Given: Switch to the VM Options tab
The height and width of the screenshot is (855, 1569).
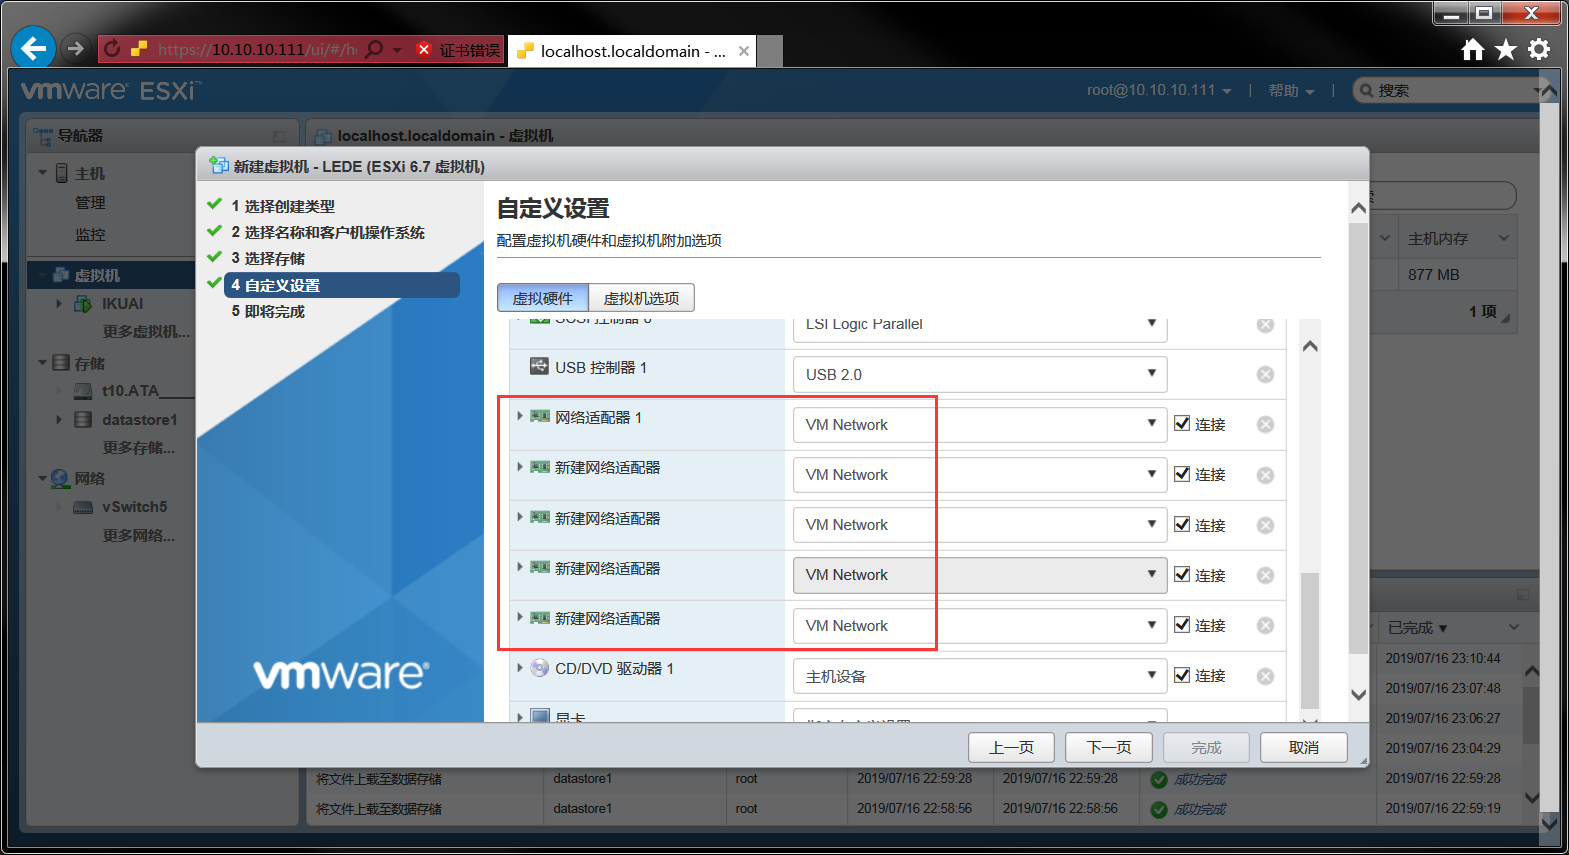Looking at the screenshot, I should (641, 298).
